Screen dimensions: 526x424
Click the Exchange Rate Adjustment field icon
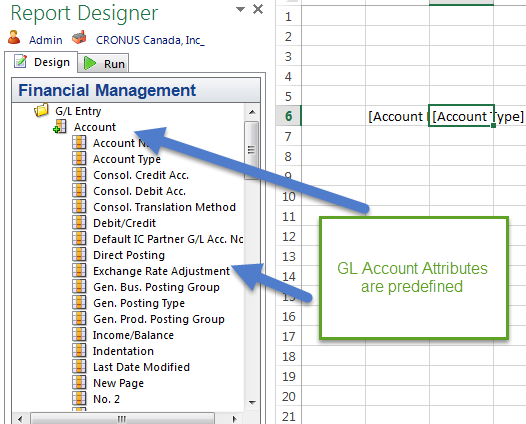point(79,270)
